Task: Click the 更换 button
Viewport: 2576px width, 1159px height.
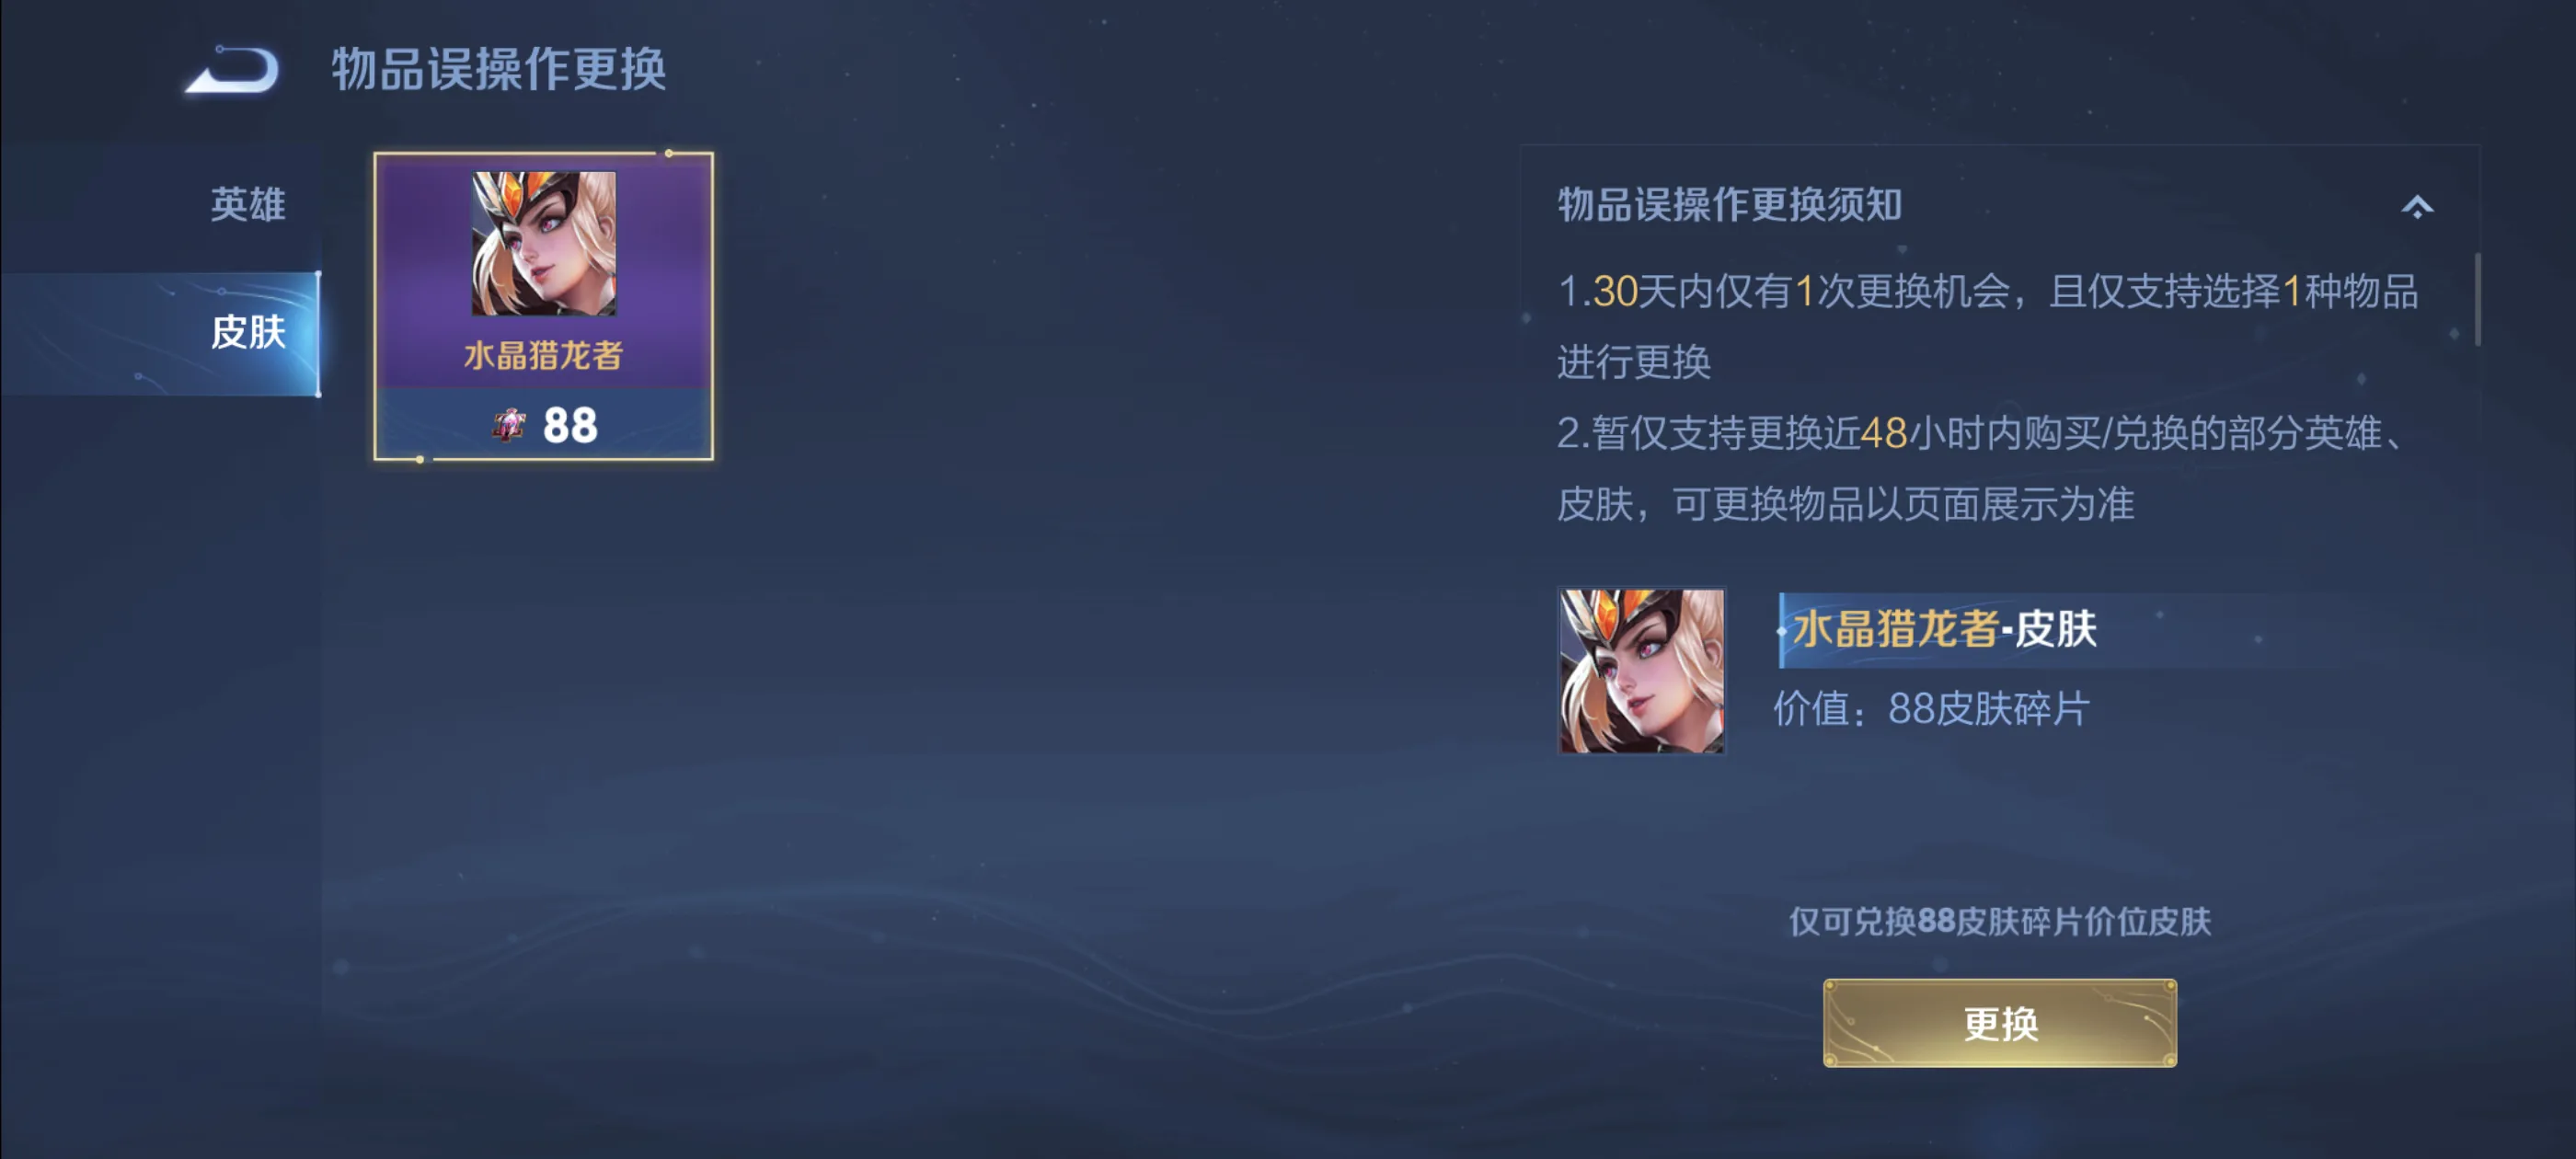Action: 1999,1023
